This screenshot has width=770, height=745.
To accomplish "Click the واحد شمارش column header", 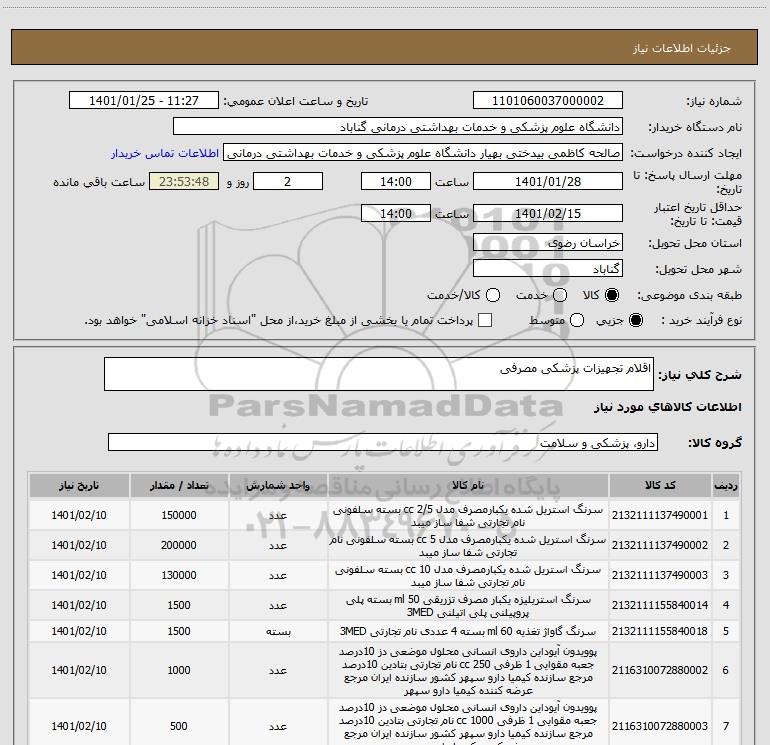I will coord(278,486).
